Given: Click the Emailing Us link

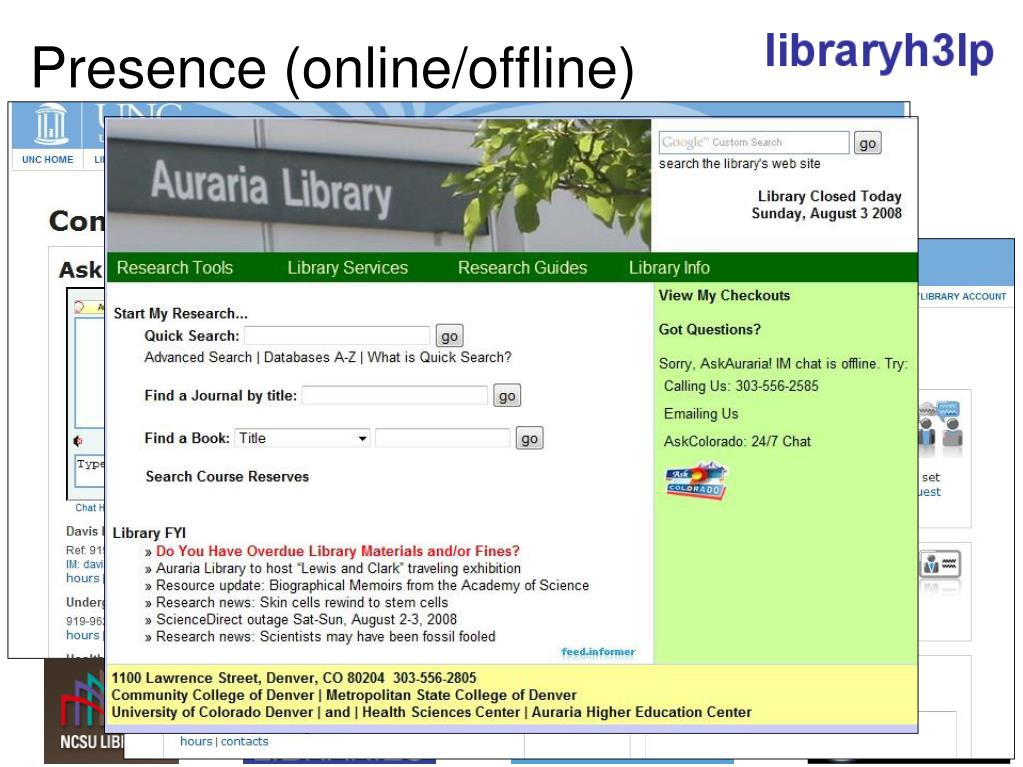Looking at the screenshot, I should tap(701, 414).
